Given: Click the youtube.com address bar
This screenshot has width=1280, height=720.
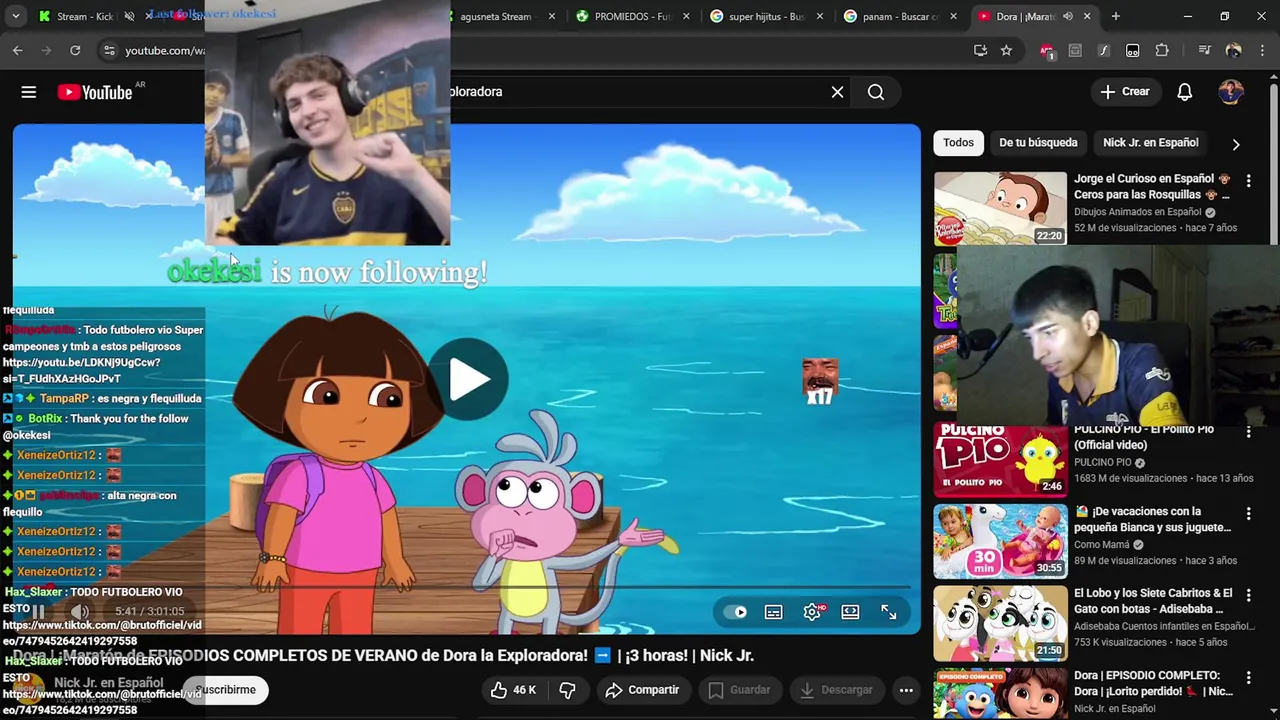Looking at the screenshot, I should (165, 51).
